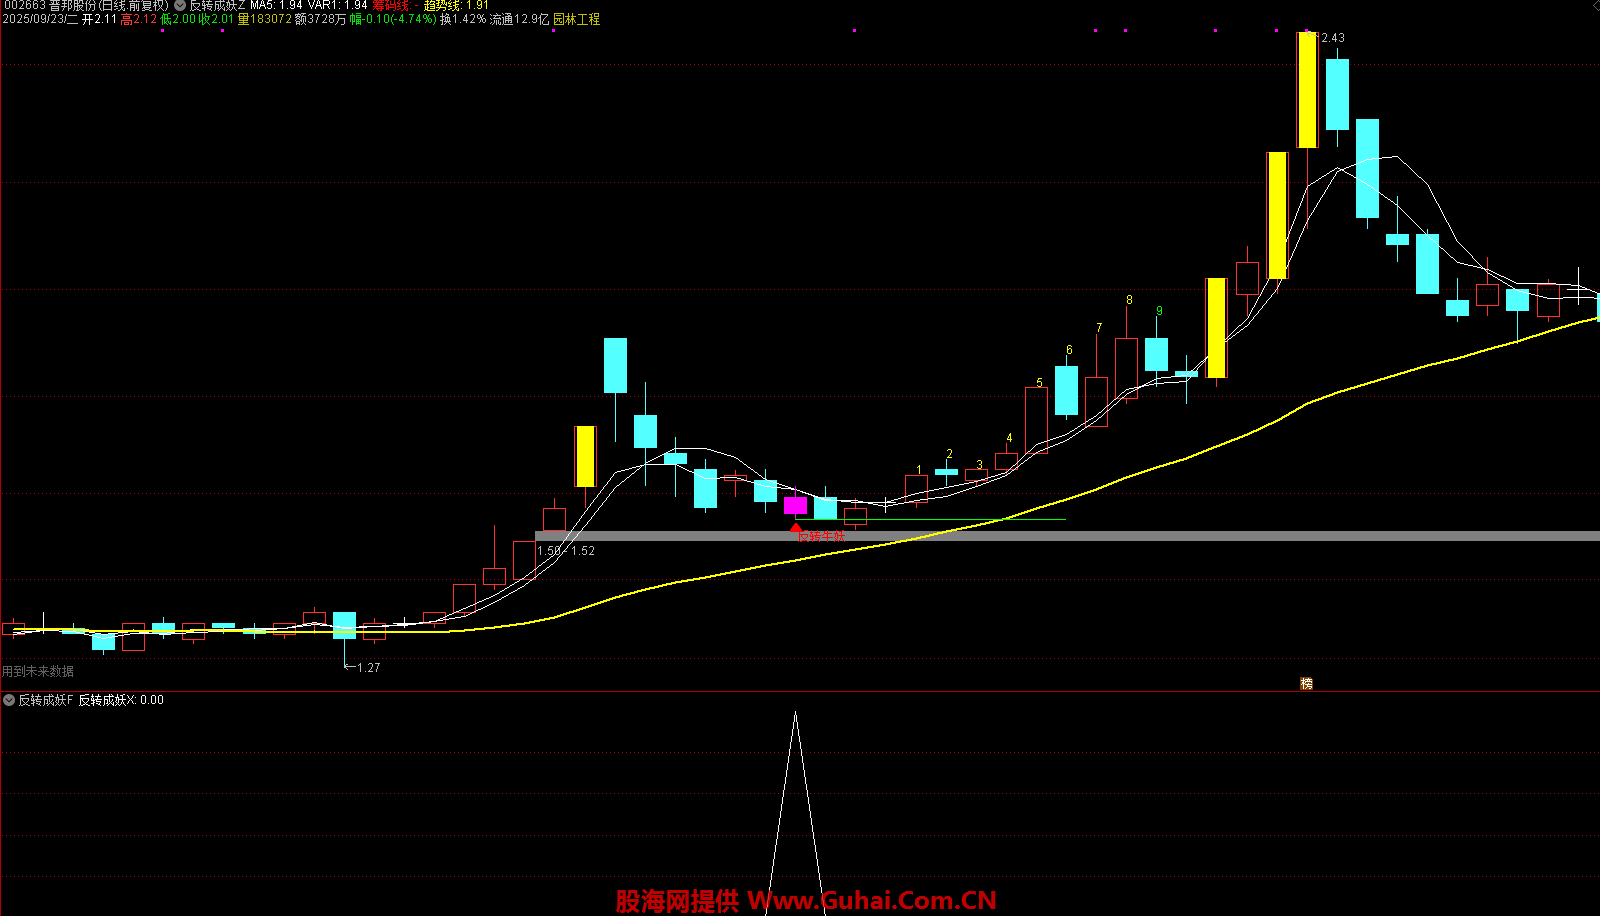Expand the 反转成妖Z indicator dropdown arrow
The image size is (1600, 916).
coord(180,5)
